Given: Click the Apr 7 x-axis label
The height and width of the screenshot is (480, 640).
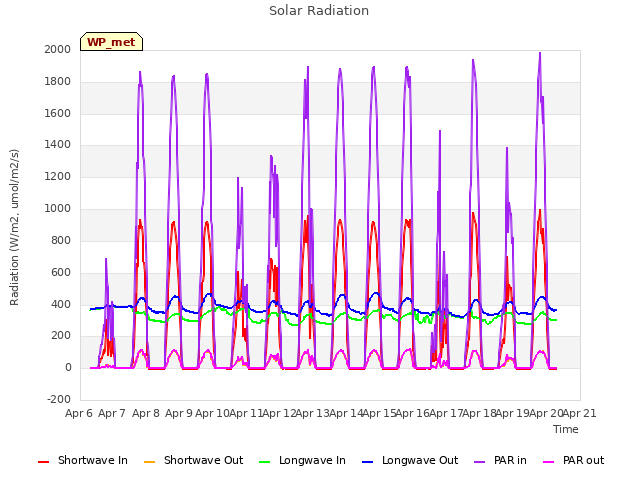Looking at the screenshot, I should tap(112, 413).
